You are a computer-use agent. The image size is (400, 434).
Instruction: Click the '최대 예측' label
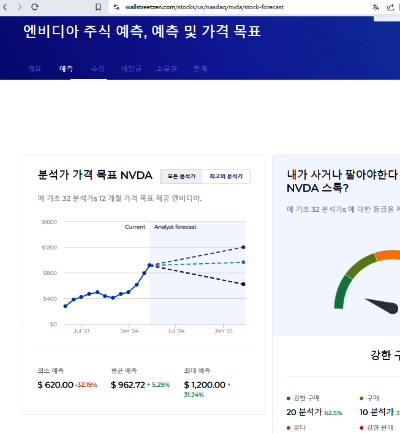pos(197,371)
